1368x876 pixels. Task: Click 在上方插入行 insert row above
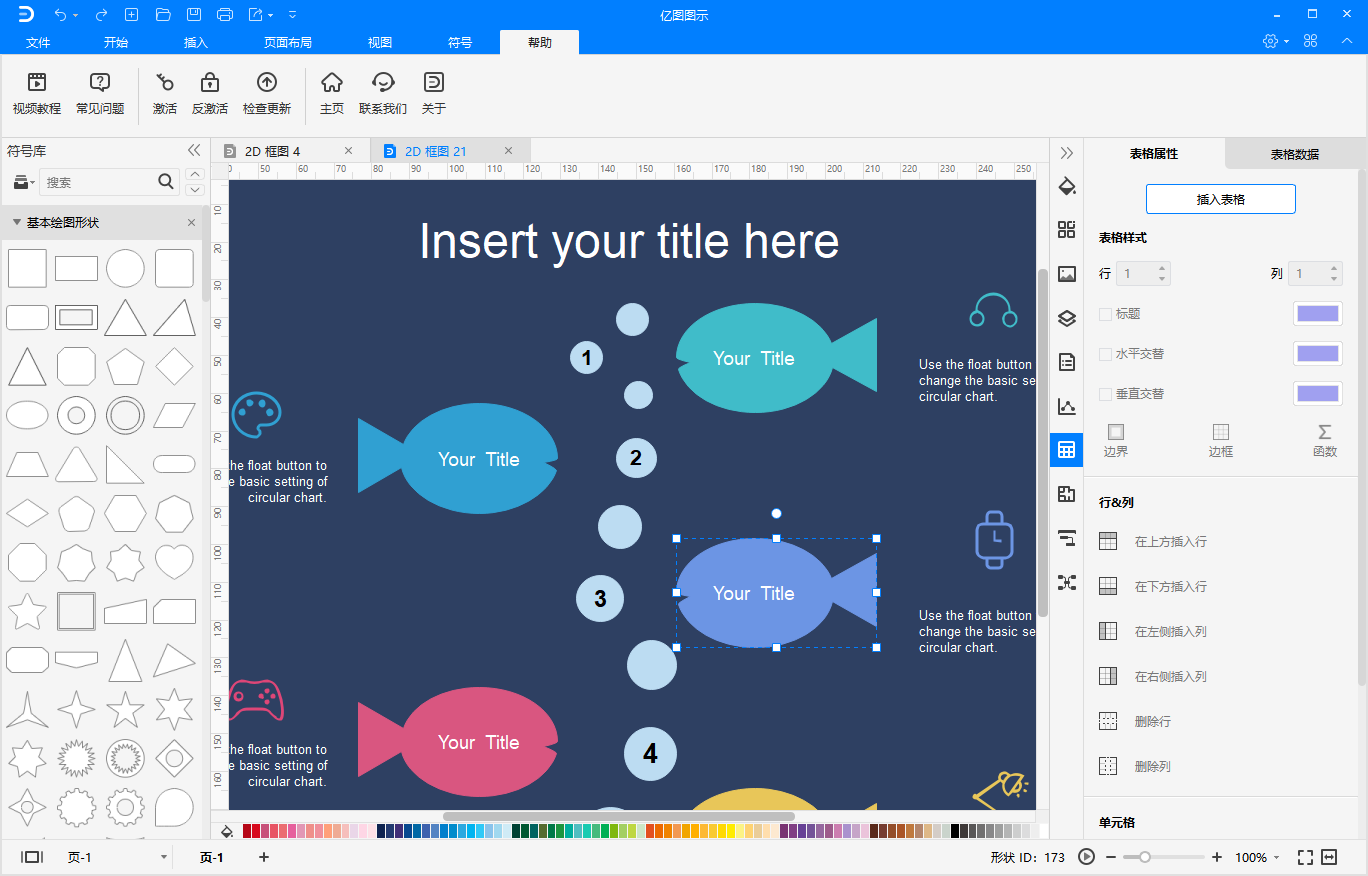[x=1170, y=541]
